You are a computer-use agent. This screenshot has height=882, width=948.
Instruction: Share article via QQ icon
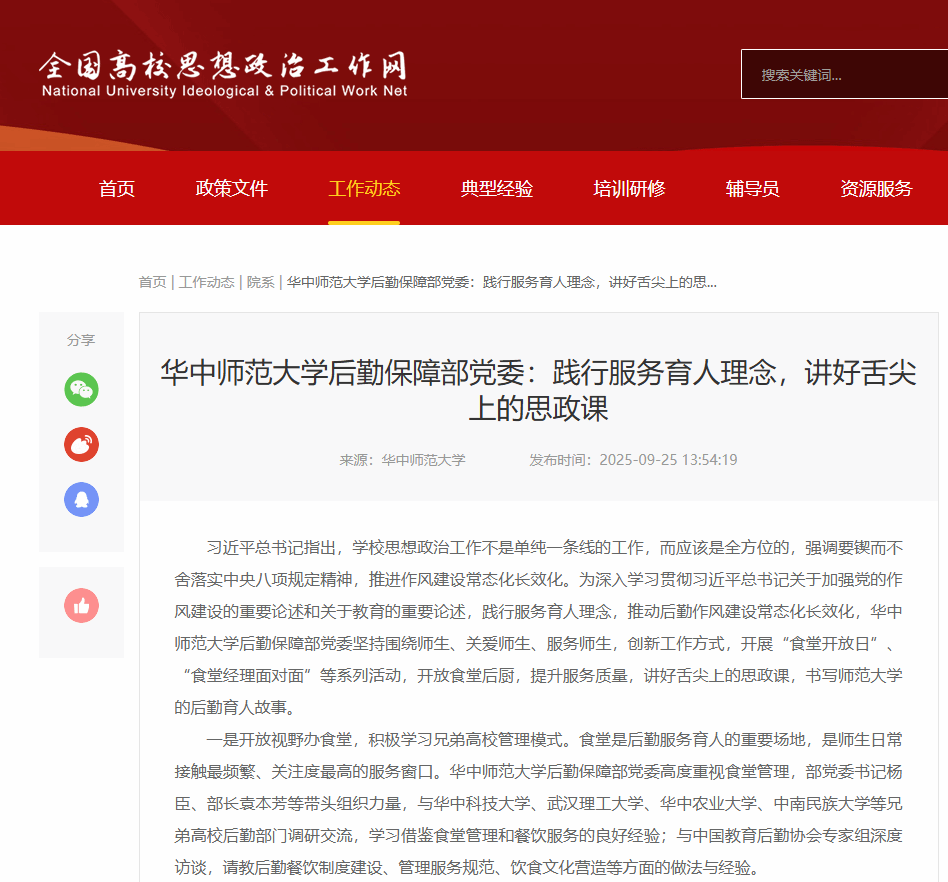[81, 499]
